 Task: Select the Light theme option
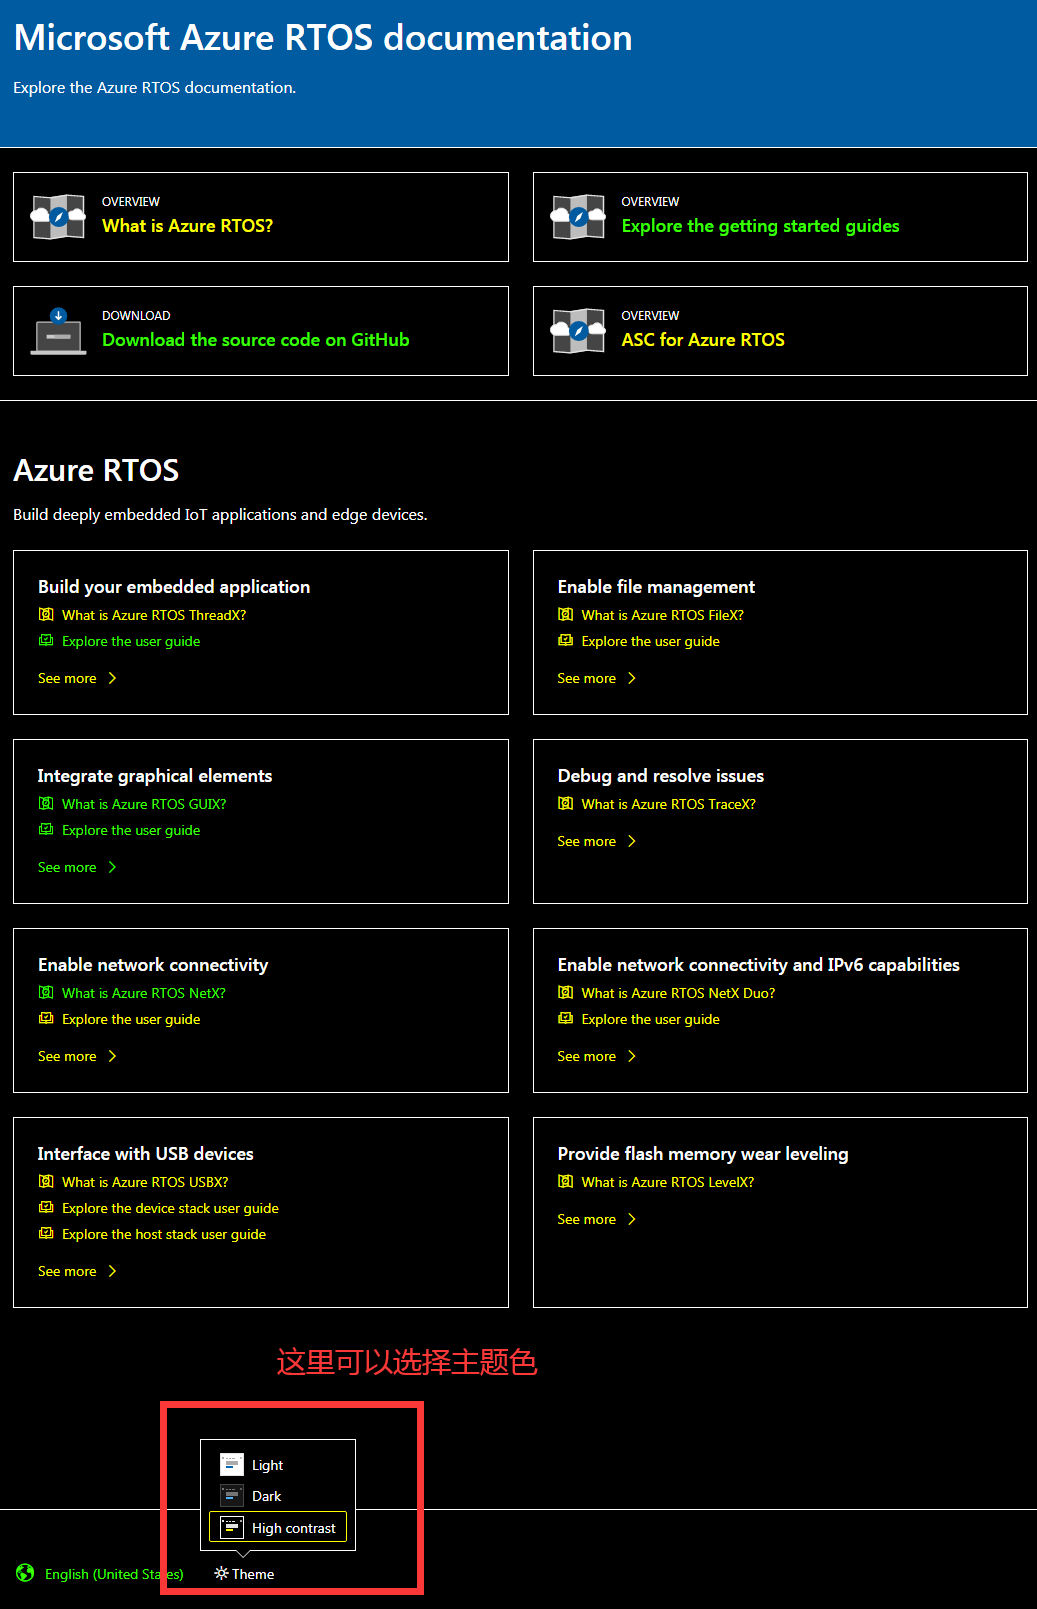pos(278,1464)
